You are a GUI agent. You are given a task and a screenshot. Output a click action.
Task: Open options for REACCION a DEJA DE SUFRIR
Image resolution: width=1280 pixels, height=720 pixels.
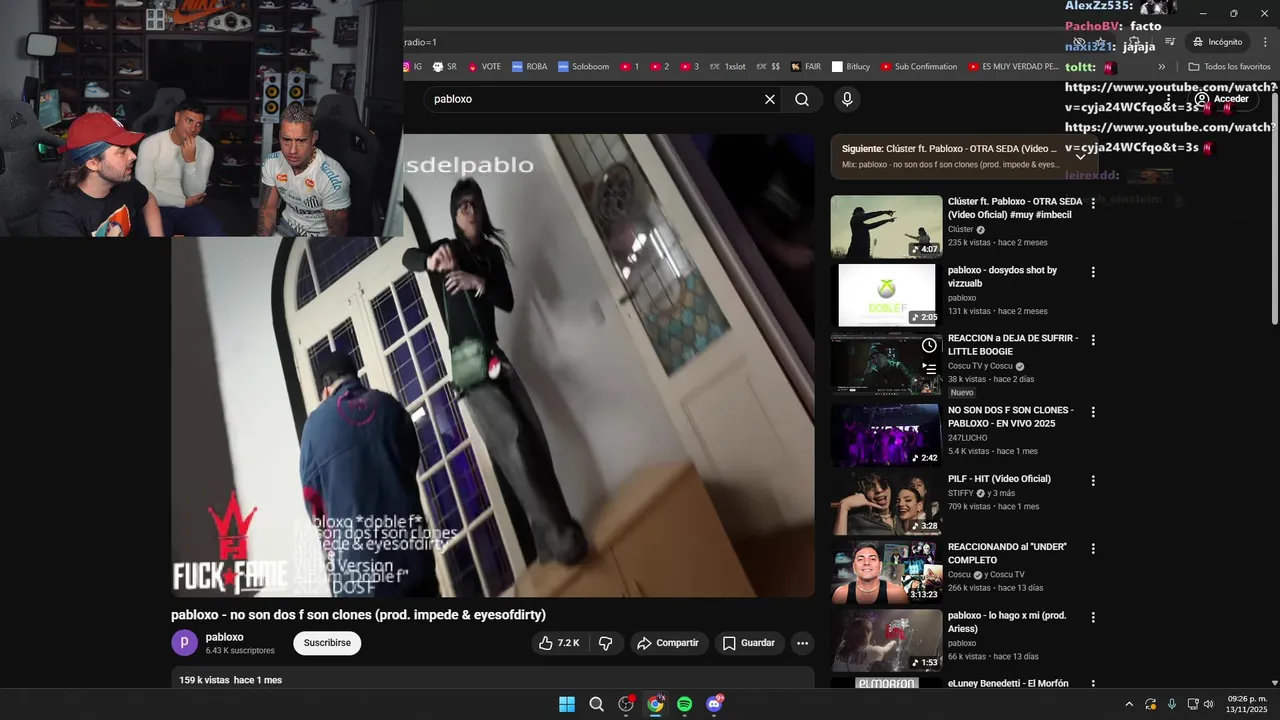coord(1093,340)
